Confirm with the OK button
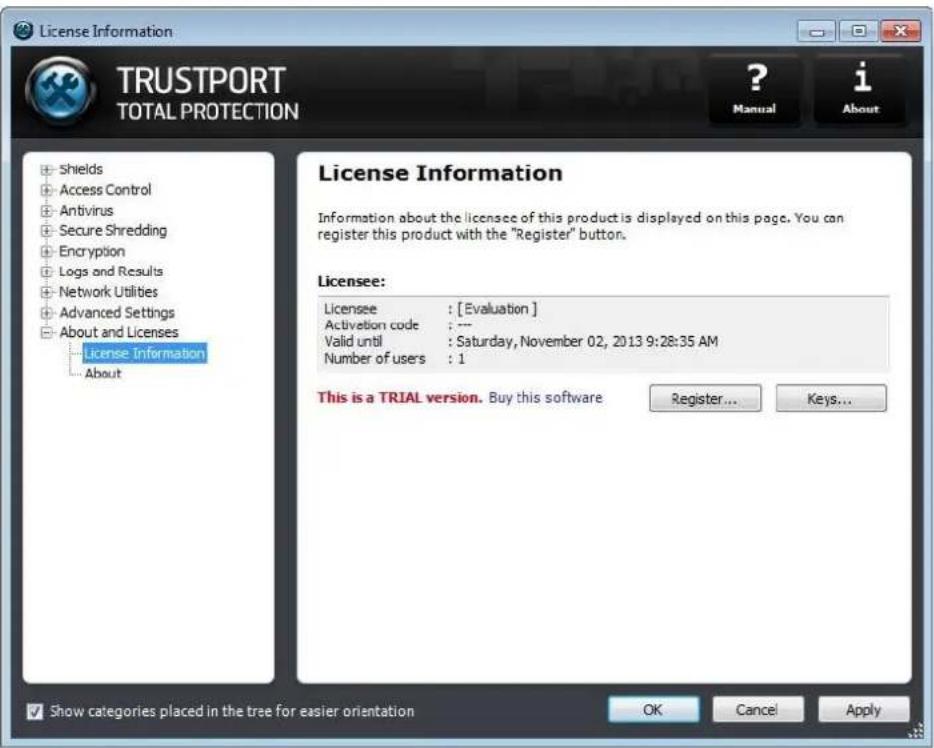934x748 pixels. pos(653,710)
